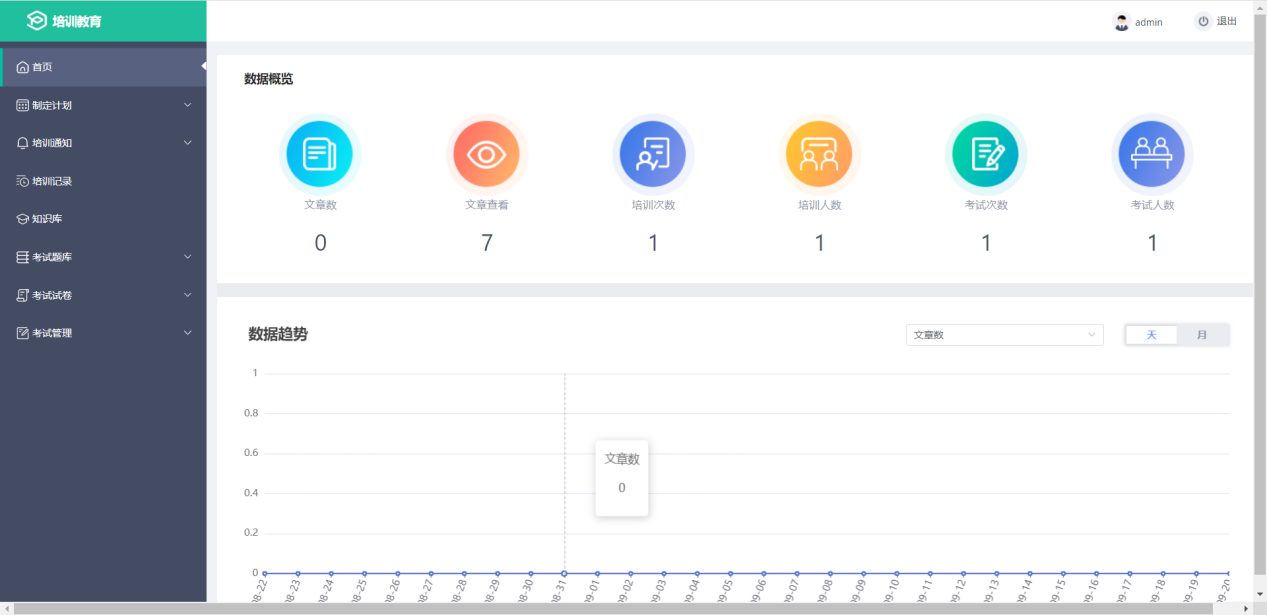Click the 退出 logout button
Image resolution: width=1267 pixels, height=615 pixels.
pyautogui.click(x=1216, y=22)
